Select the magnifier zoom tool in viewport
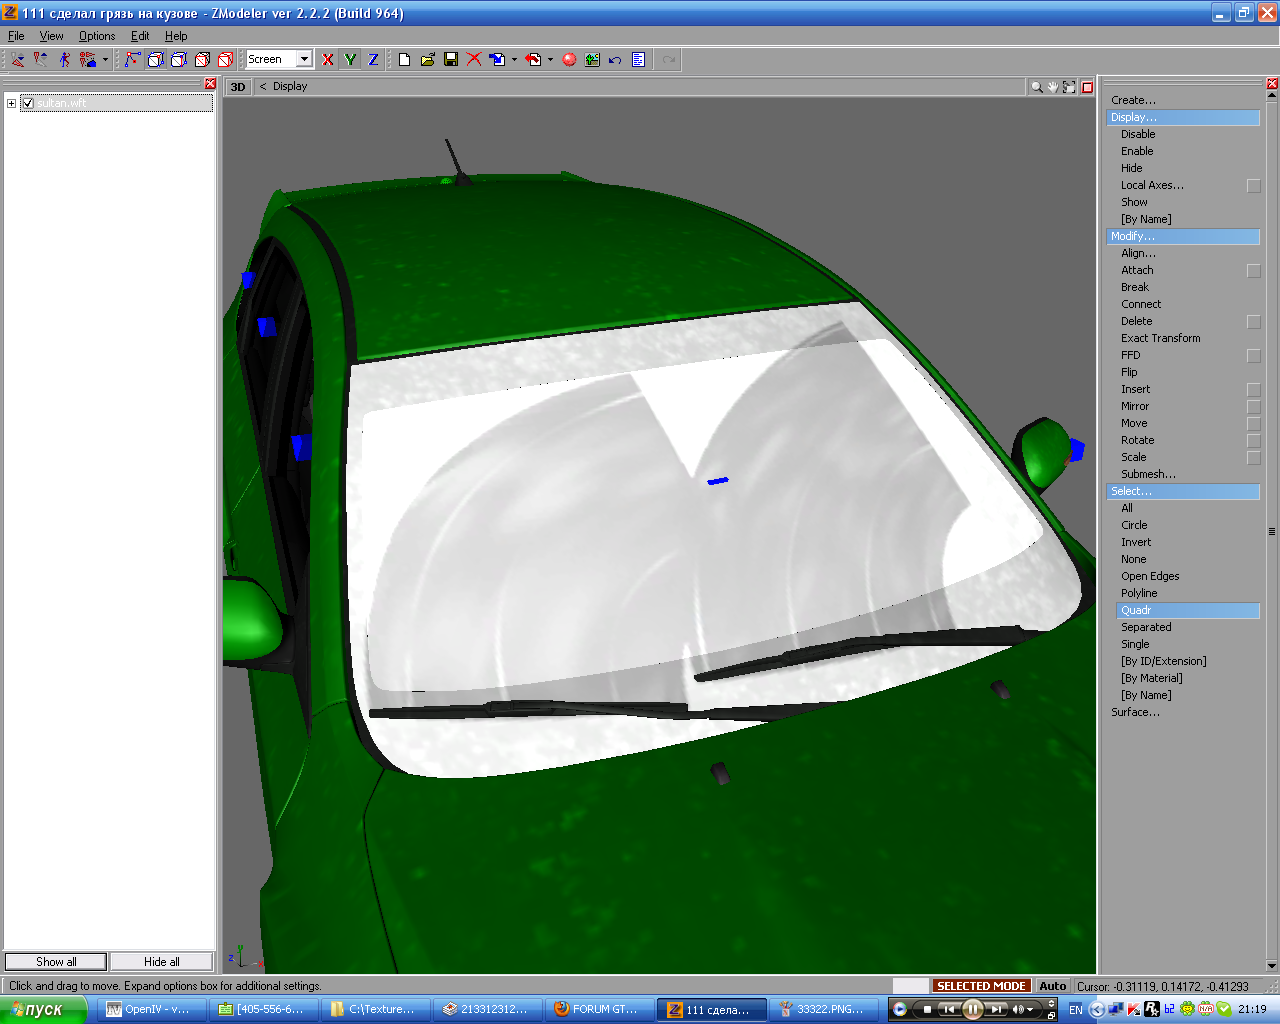The height and width of the screenshot is (1024, 1280). [x=1037, y=87]
